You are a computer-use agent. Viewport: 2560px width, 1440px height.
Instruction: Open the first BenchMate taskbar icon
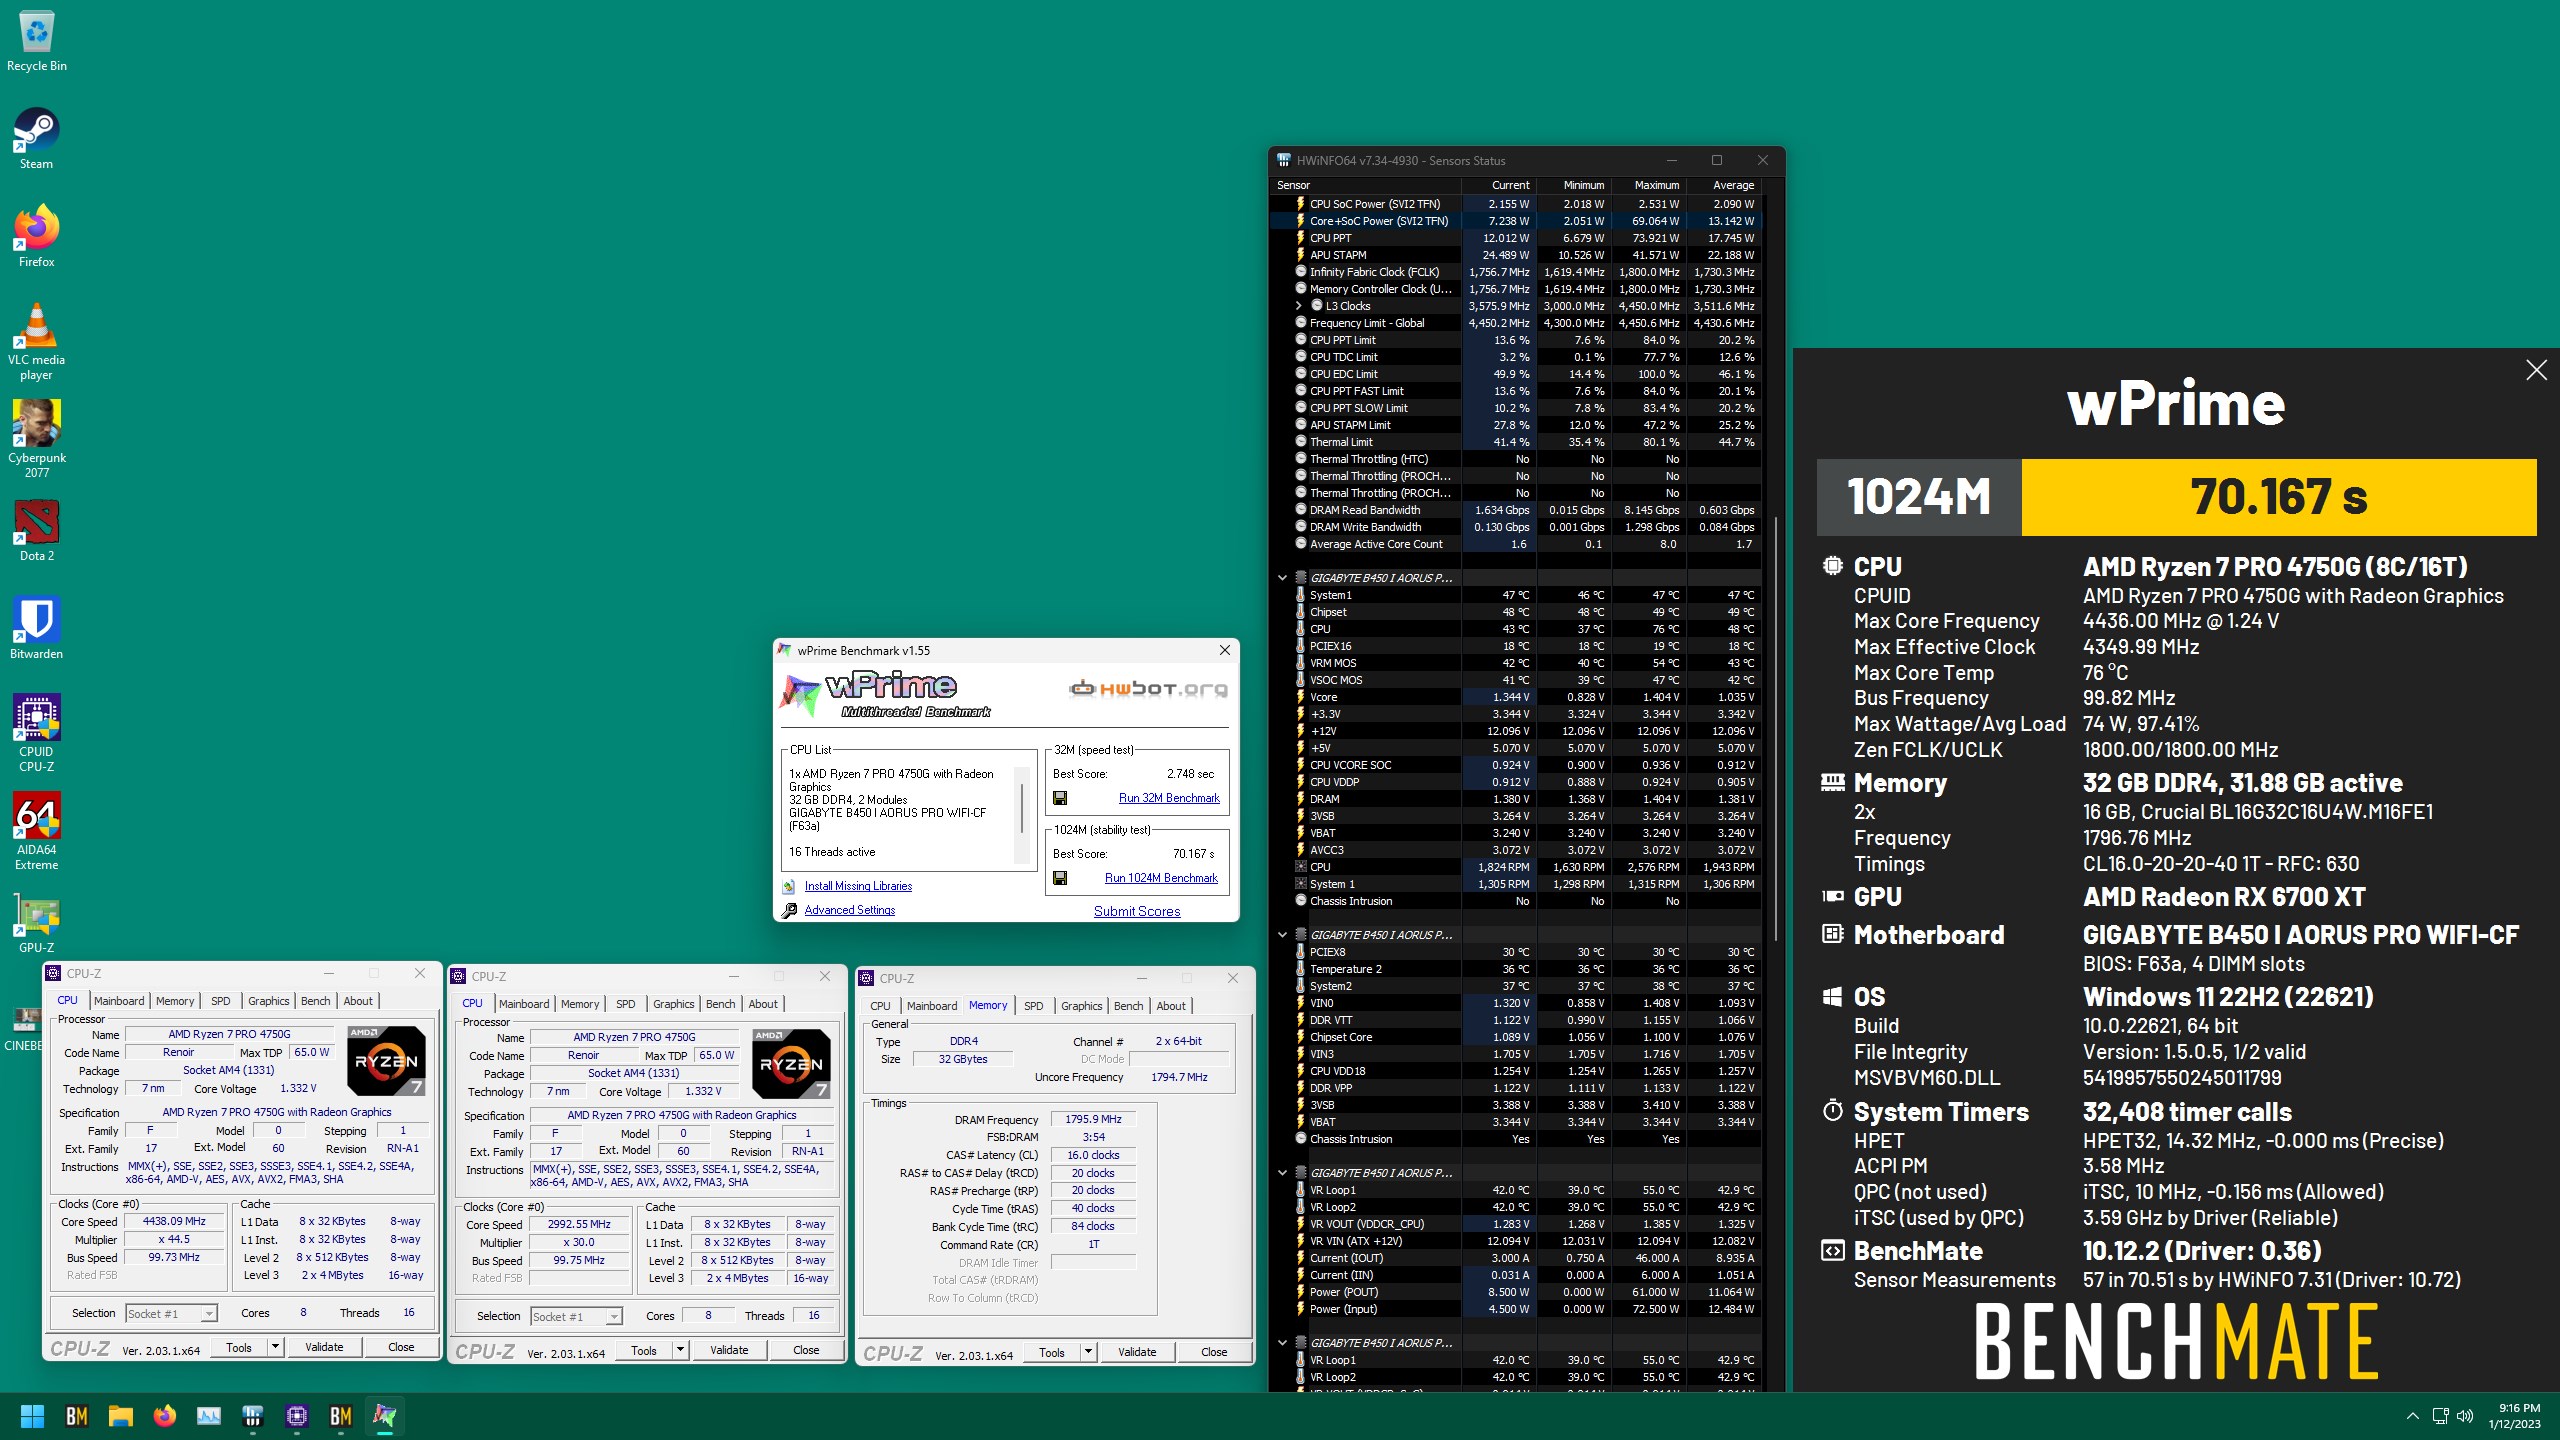point(76,1416)
